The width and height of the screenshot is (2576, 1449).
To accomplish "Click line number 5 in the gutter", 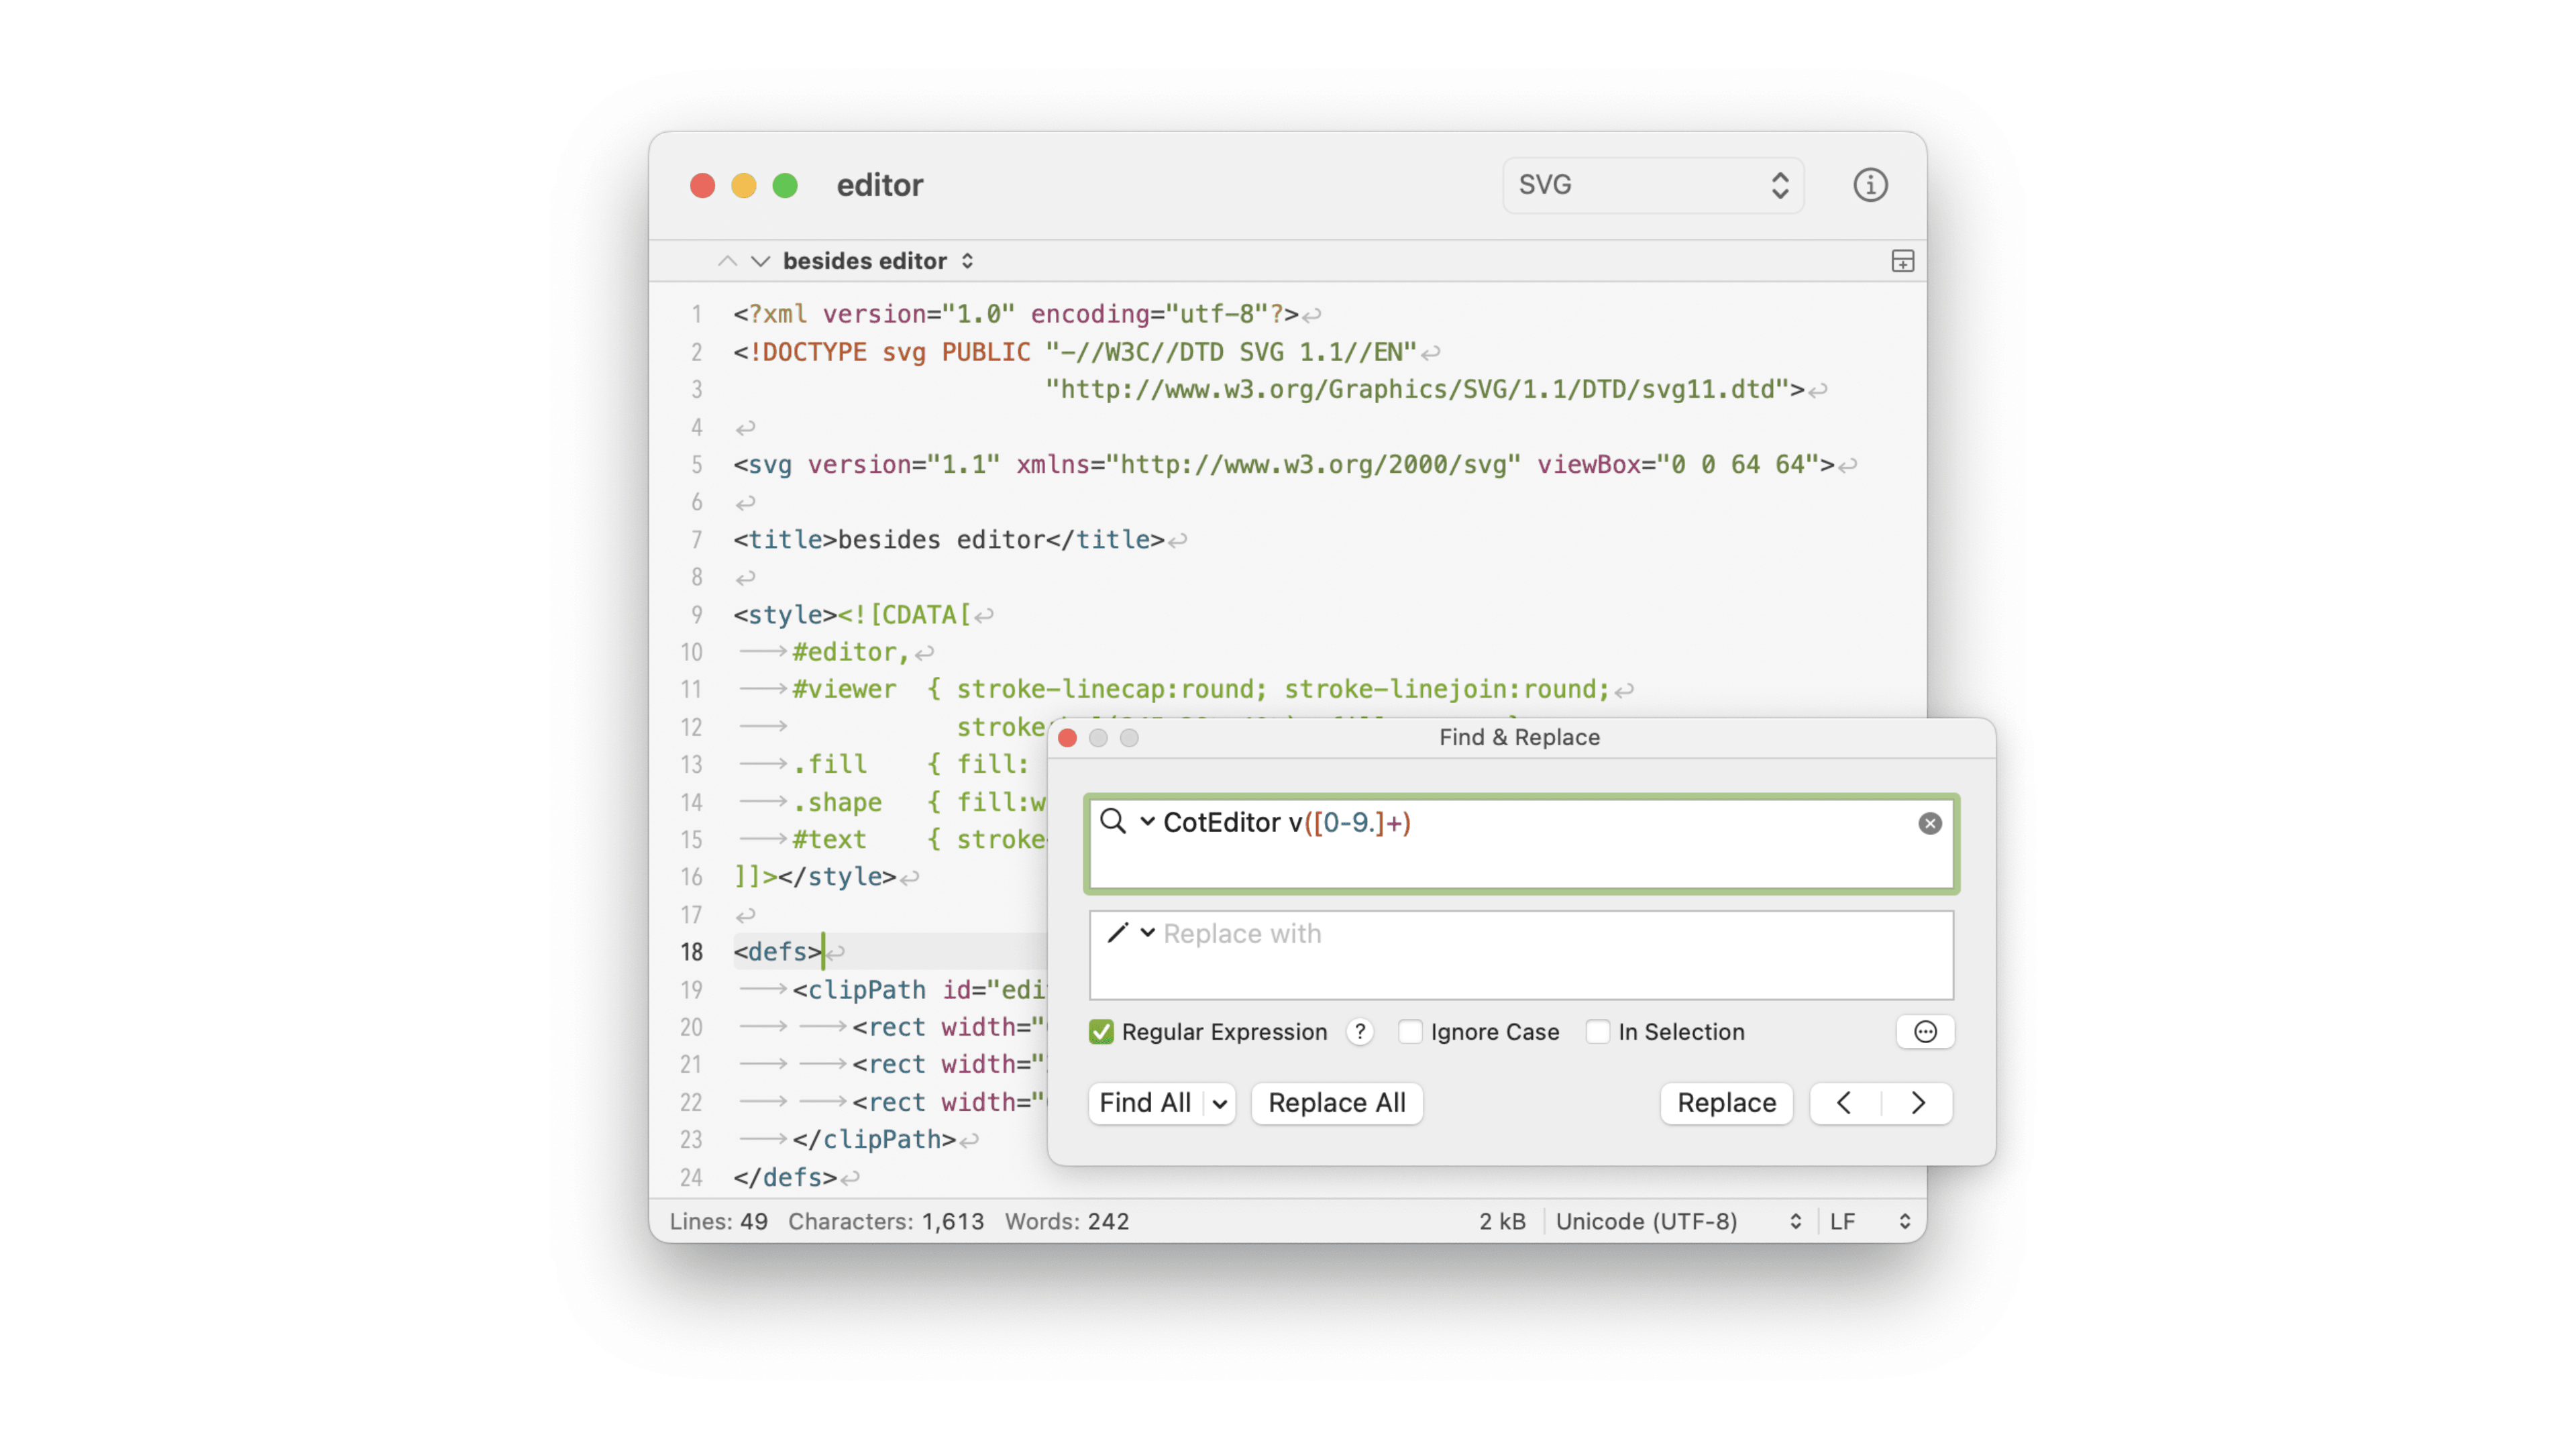I will coord(696,465).
